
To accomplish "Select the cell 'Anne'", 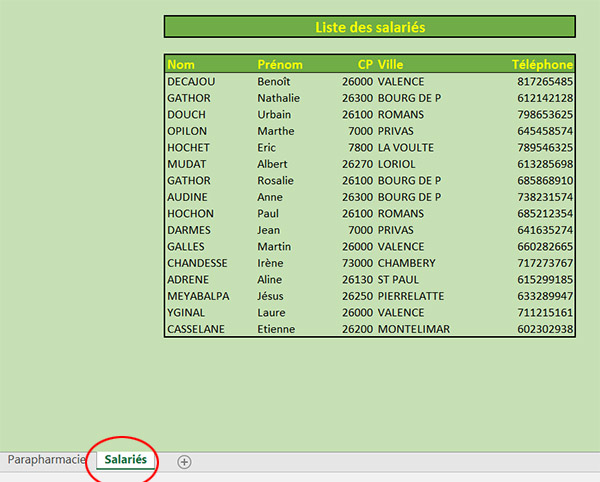I will pos(270,197).
